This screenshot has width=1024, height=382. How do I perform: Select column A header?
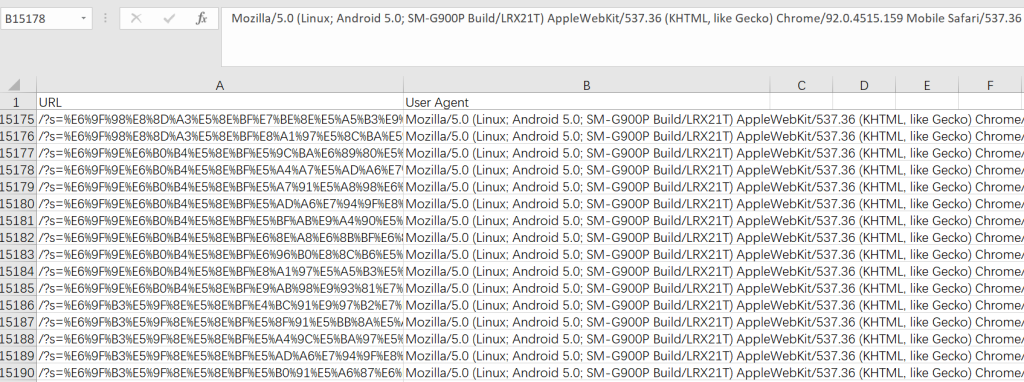pyautogui.click(x=220, y=86)
